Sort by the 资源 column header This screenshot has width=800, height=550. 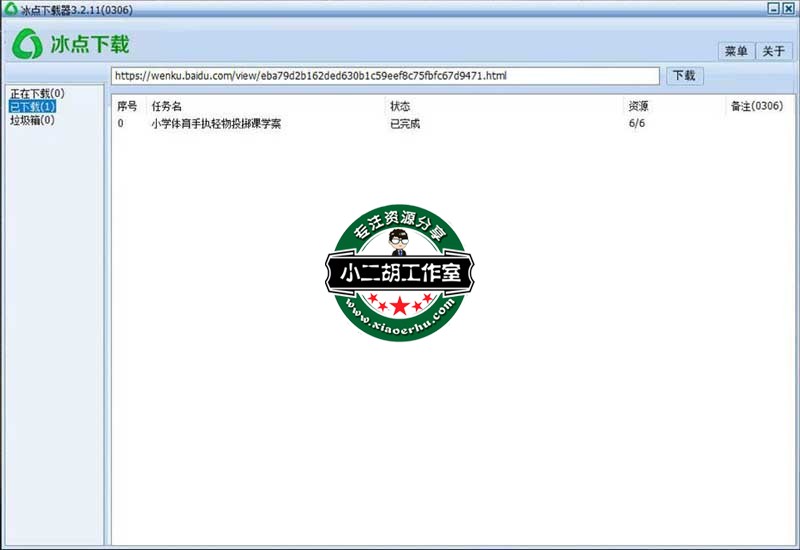[638, 106]
